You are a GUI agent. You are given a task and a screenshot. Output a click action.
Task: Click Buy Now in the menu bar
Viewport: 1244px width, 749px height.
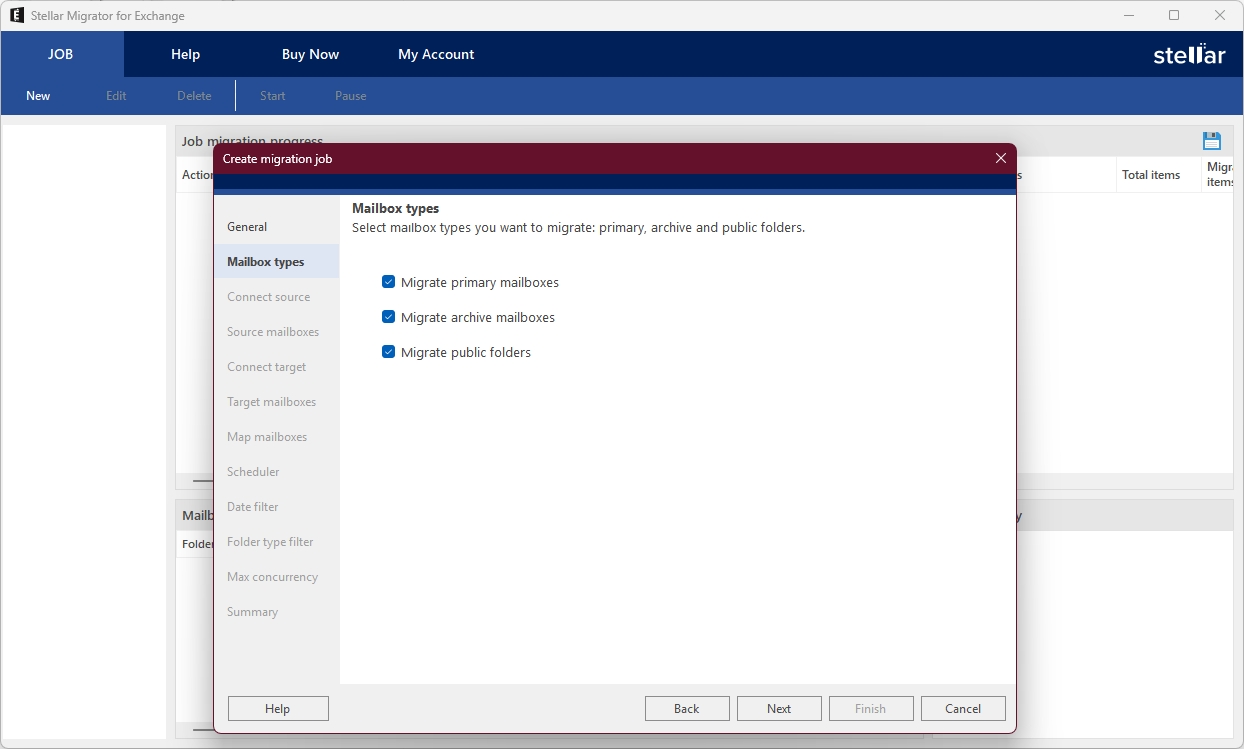[x=310, y=54]
